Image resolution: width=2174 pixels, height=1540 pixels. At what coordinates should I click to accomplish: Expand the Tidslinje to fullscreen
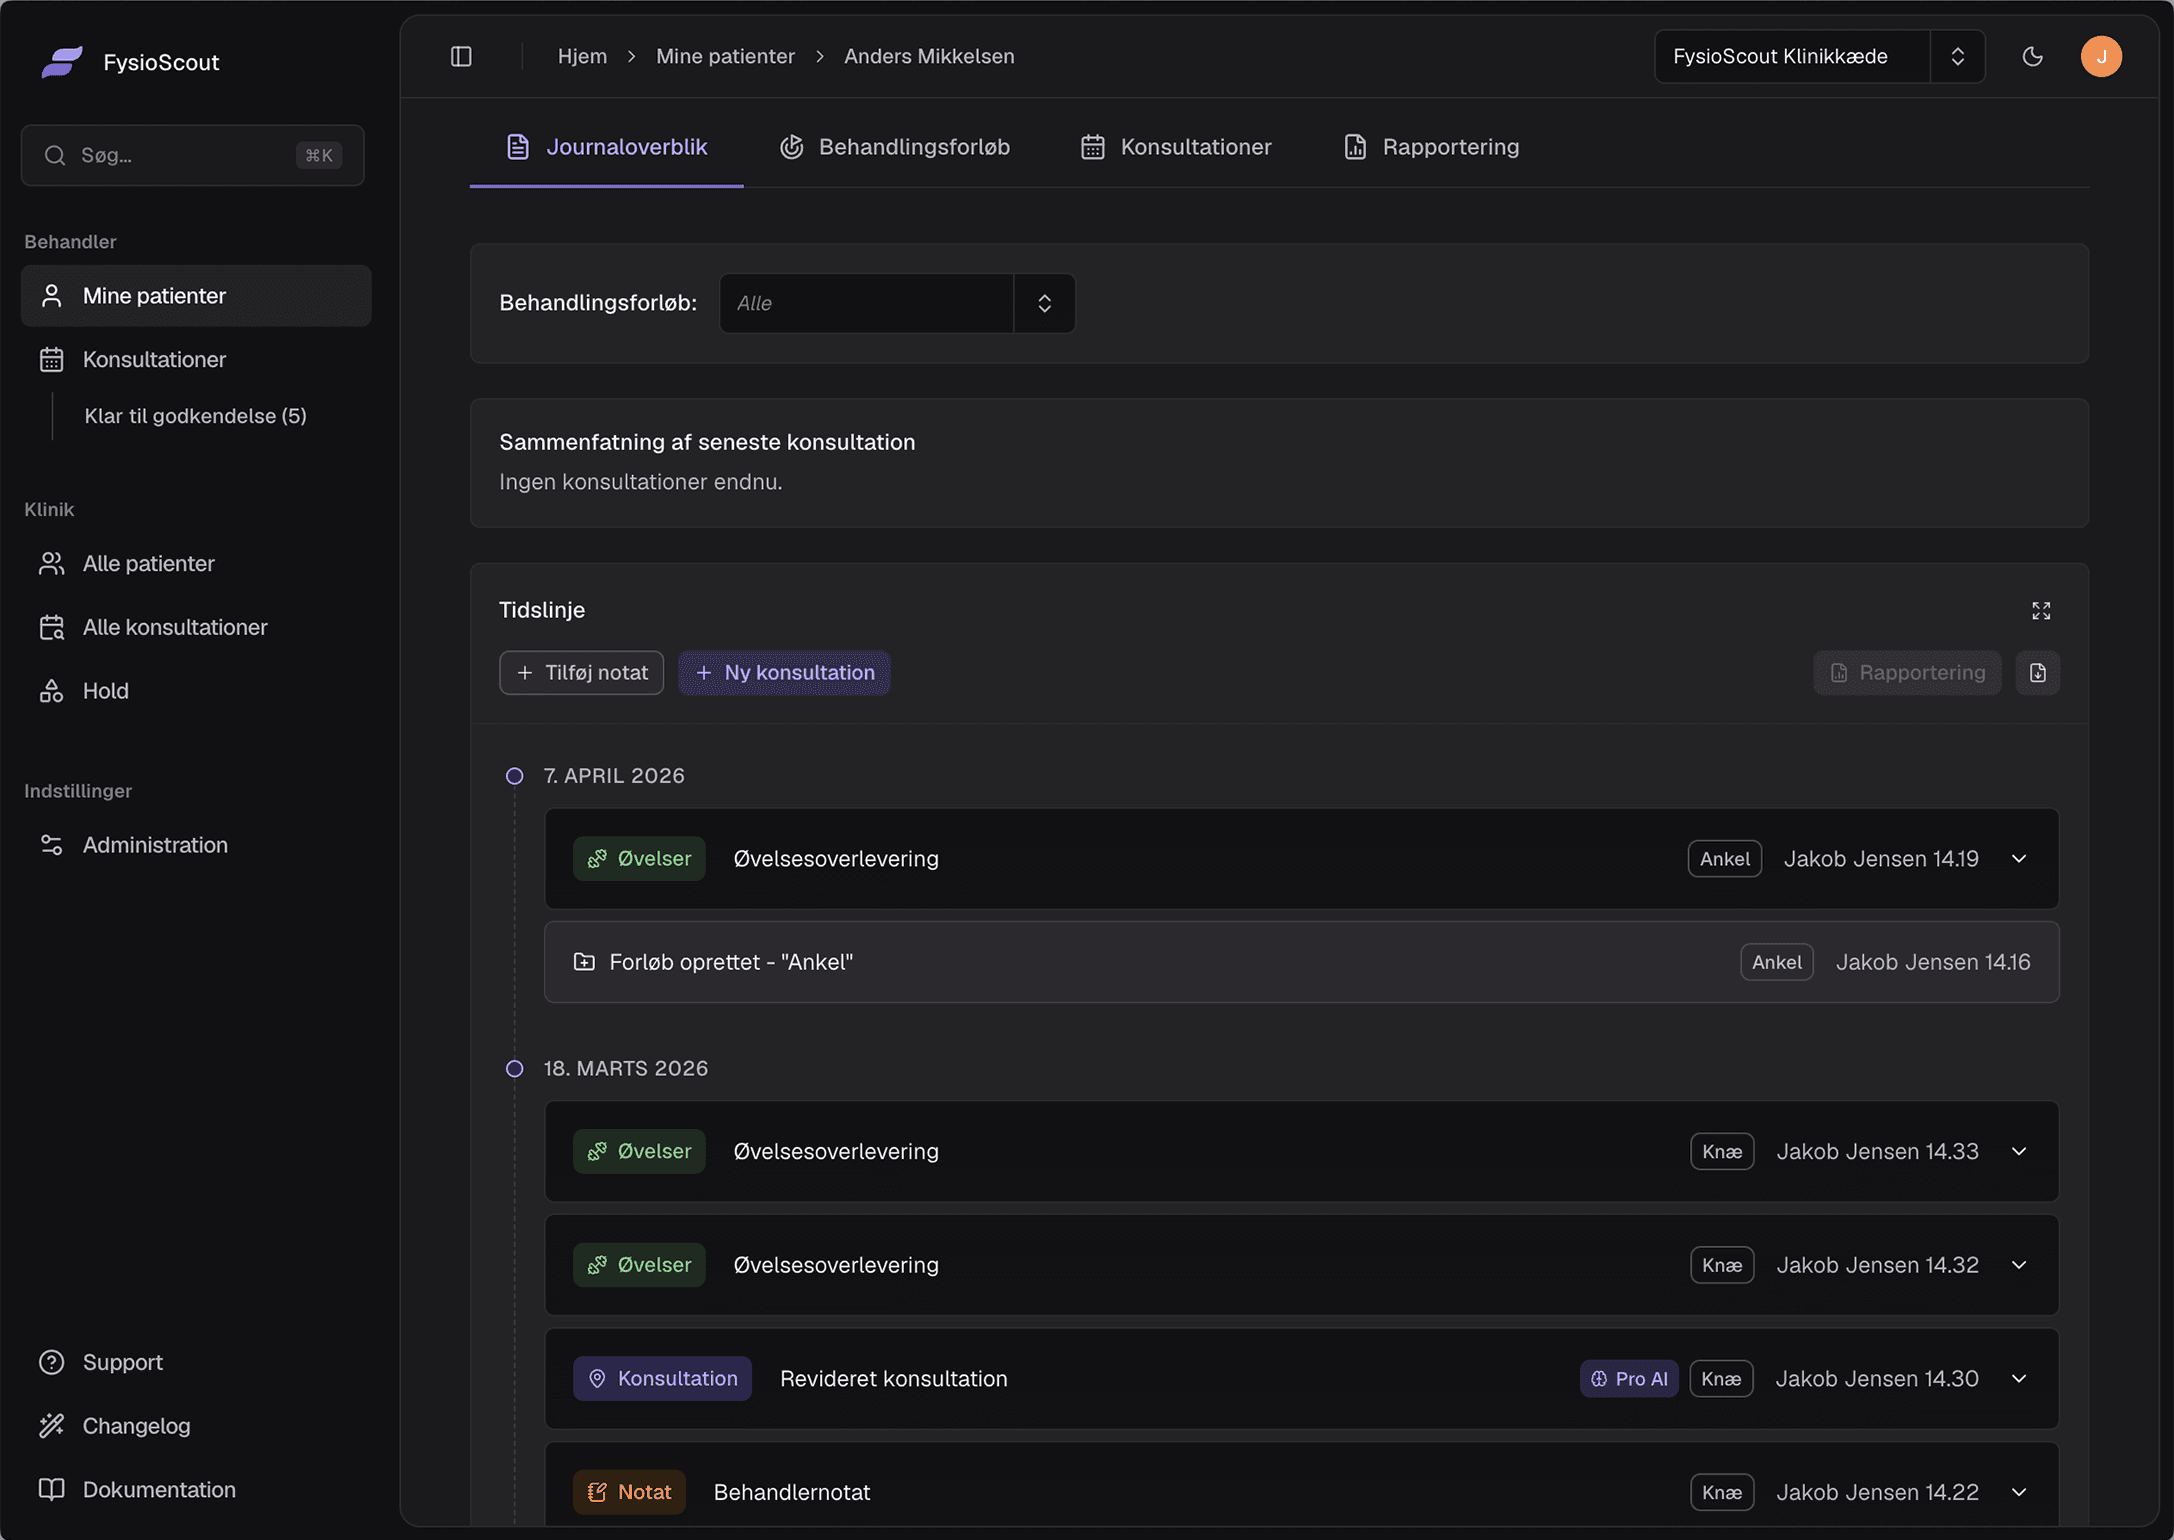[x=2041, y=611]
